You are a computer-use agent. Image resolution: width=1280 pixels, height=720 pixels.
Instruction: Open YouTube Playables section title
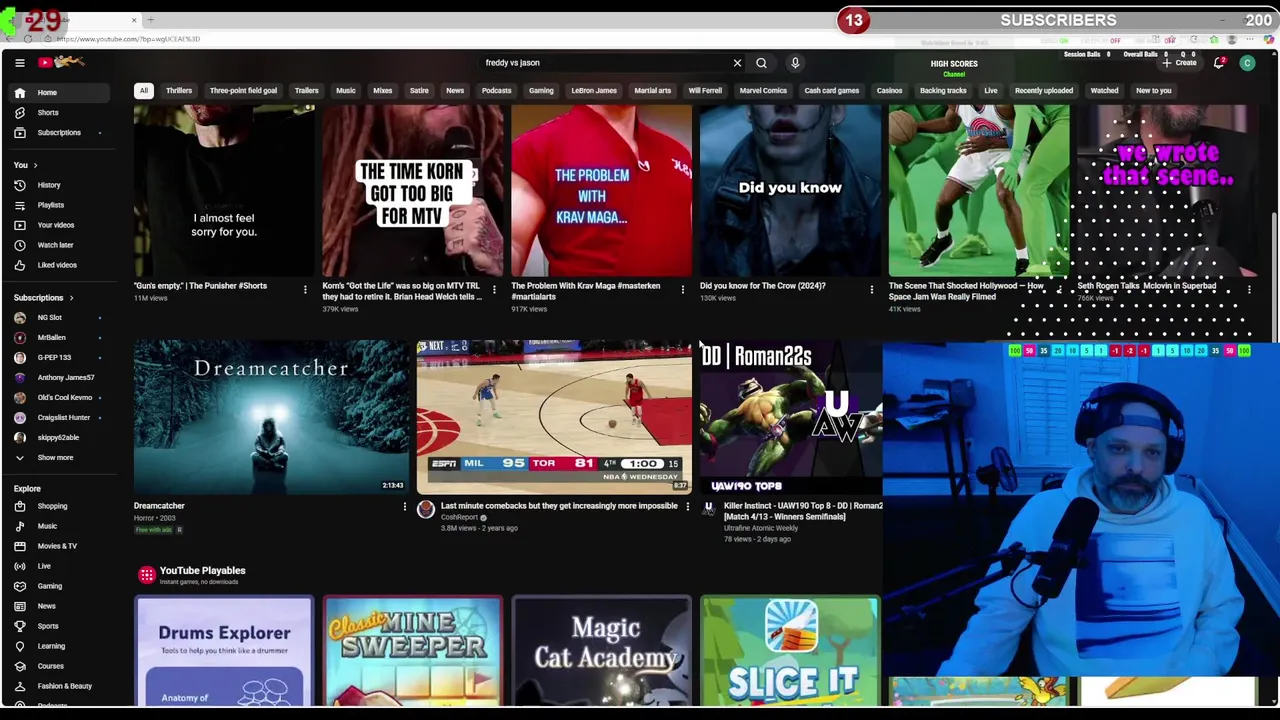(202, 571)
